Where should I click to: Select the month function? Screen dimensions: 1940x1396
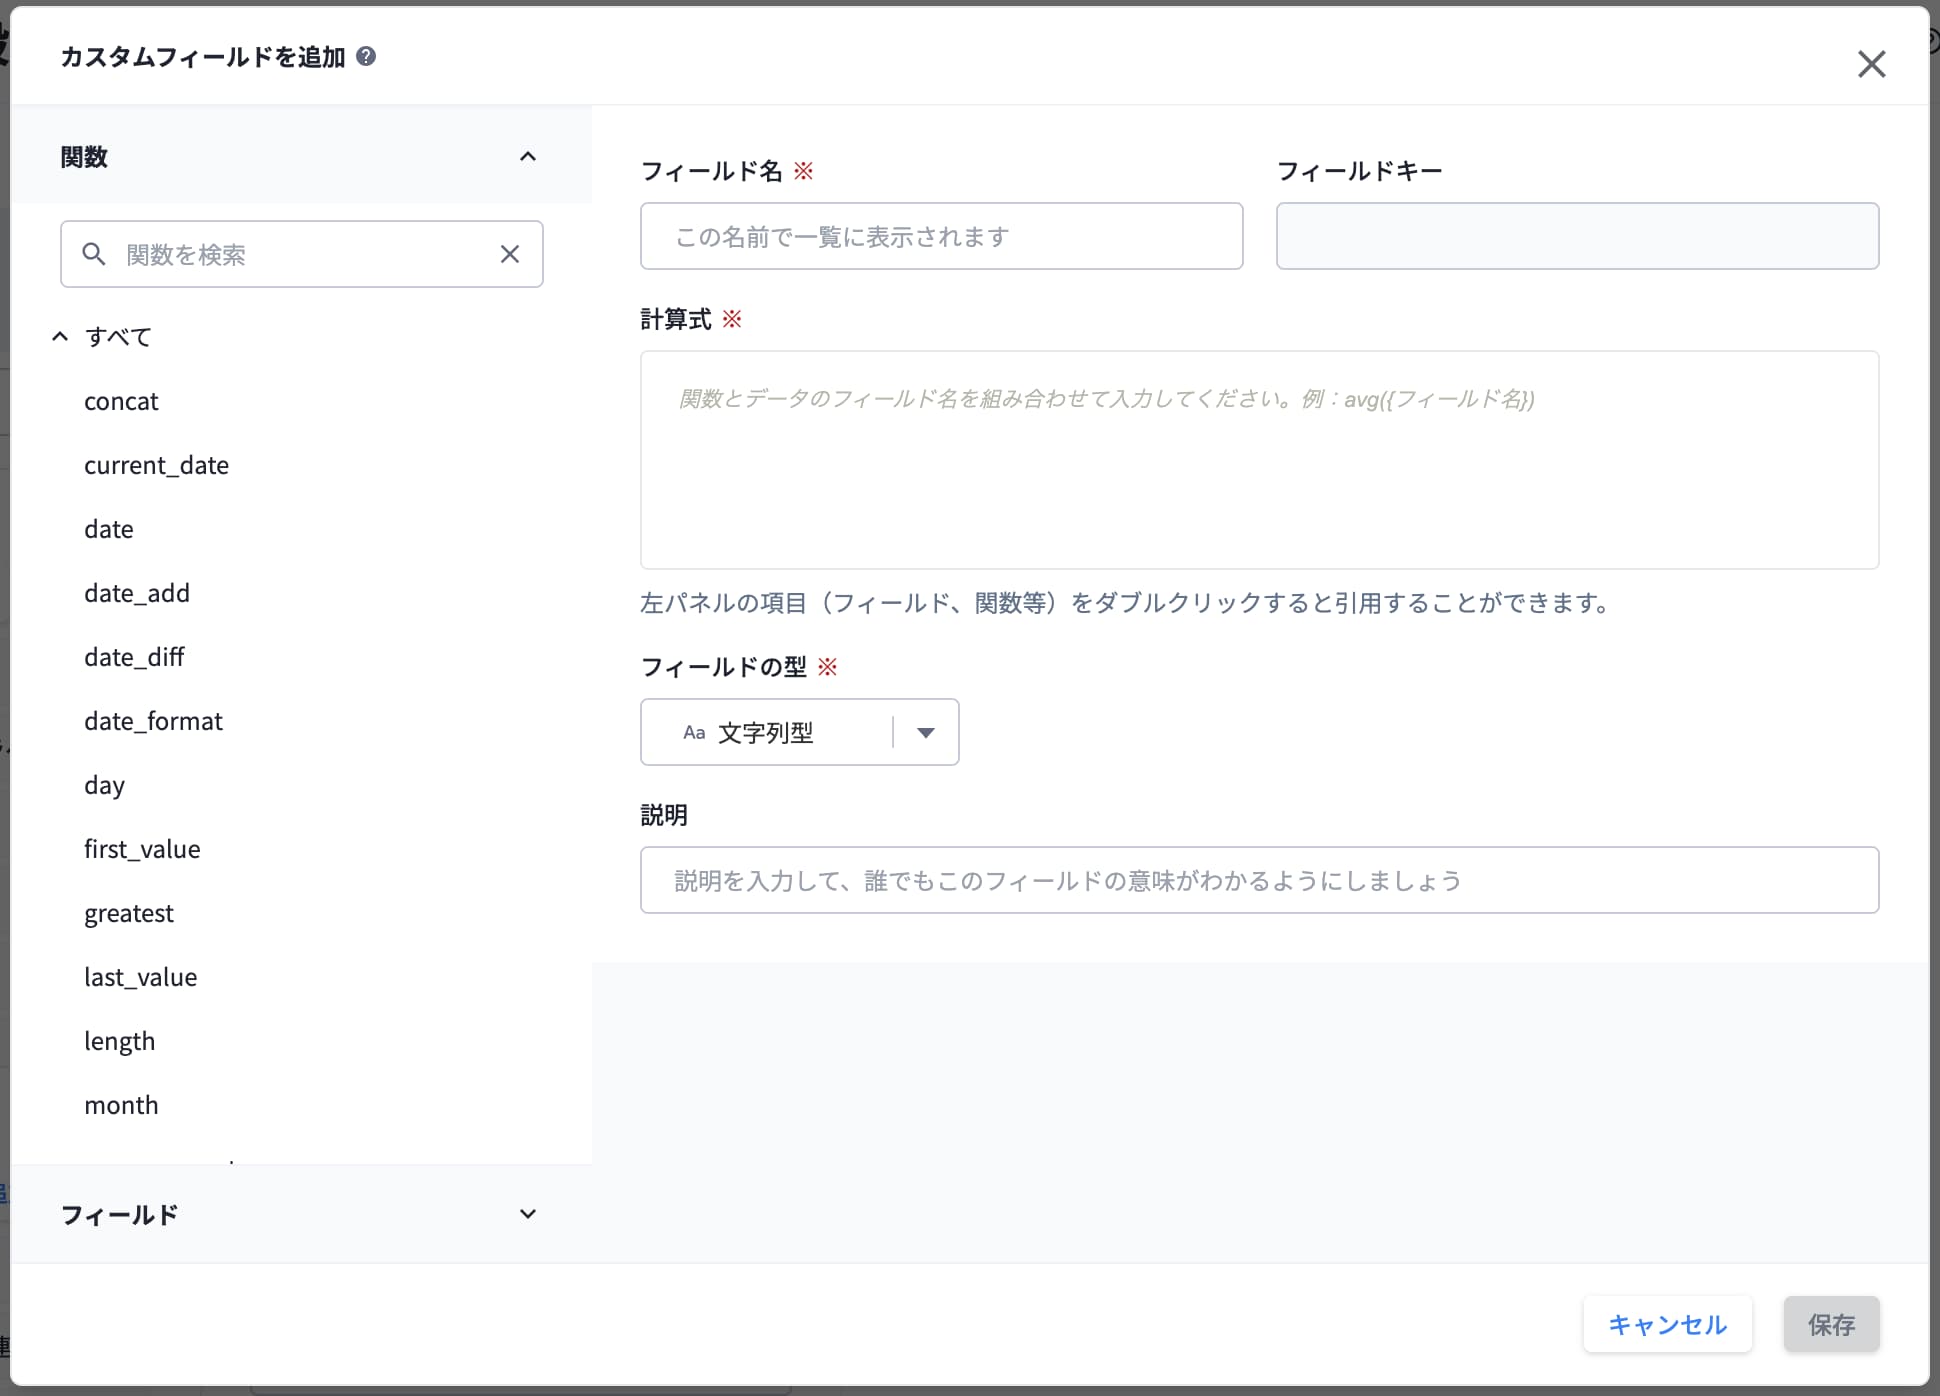click(121, 1105)
